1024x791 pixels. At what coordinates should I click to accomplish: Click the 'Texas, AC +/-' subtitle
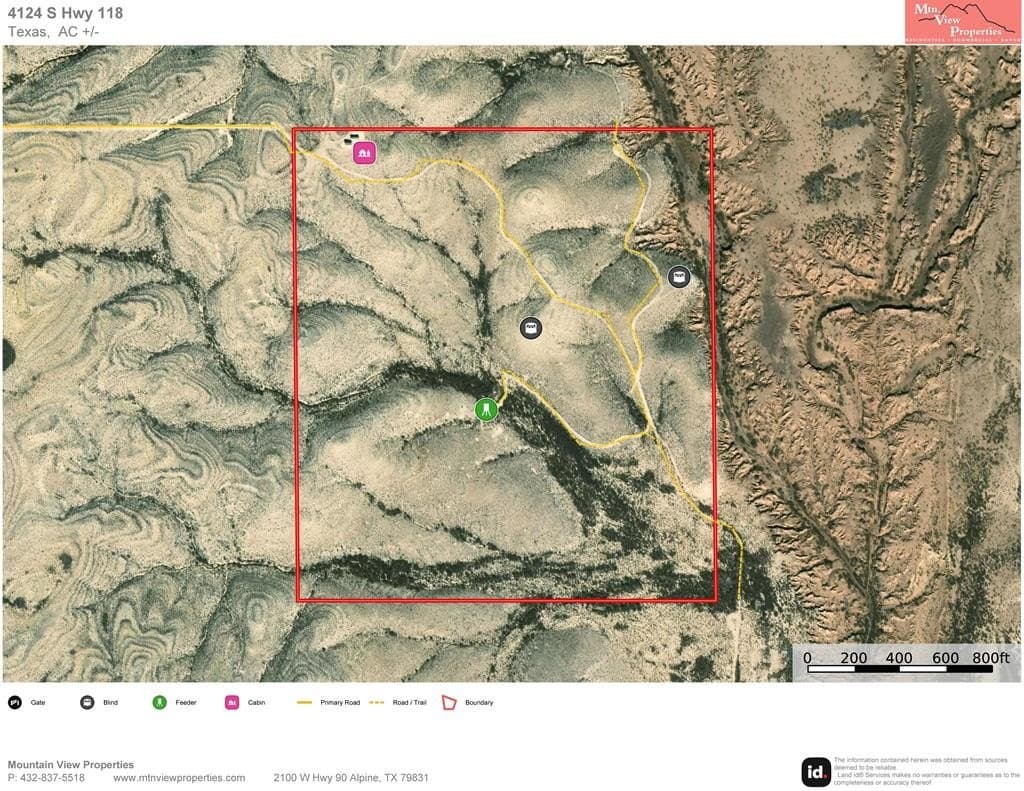tap(54, 31)
